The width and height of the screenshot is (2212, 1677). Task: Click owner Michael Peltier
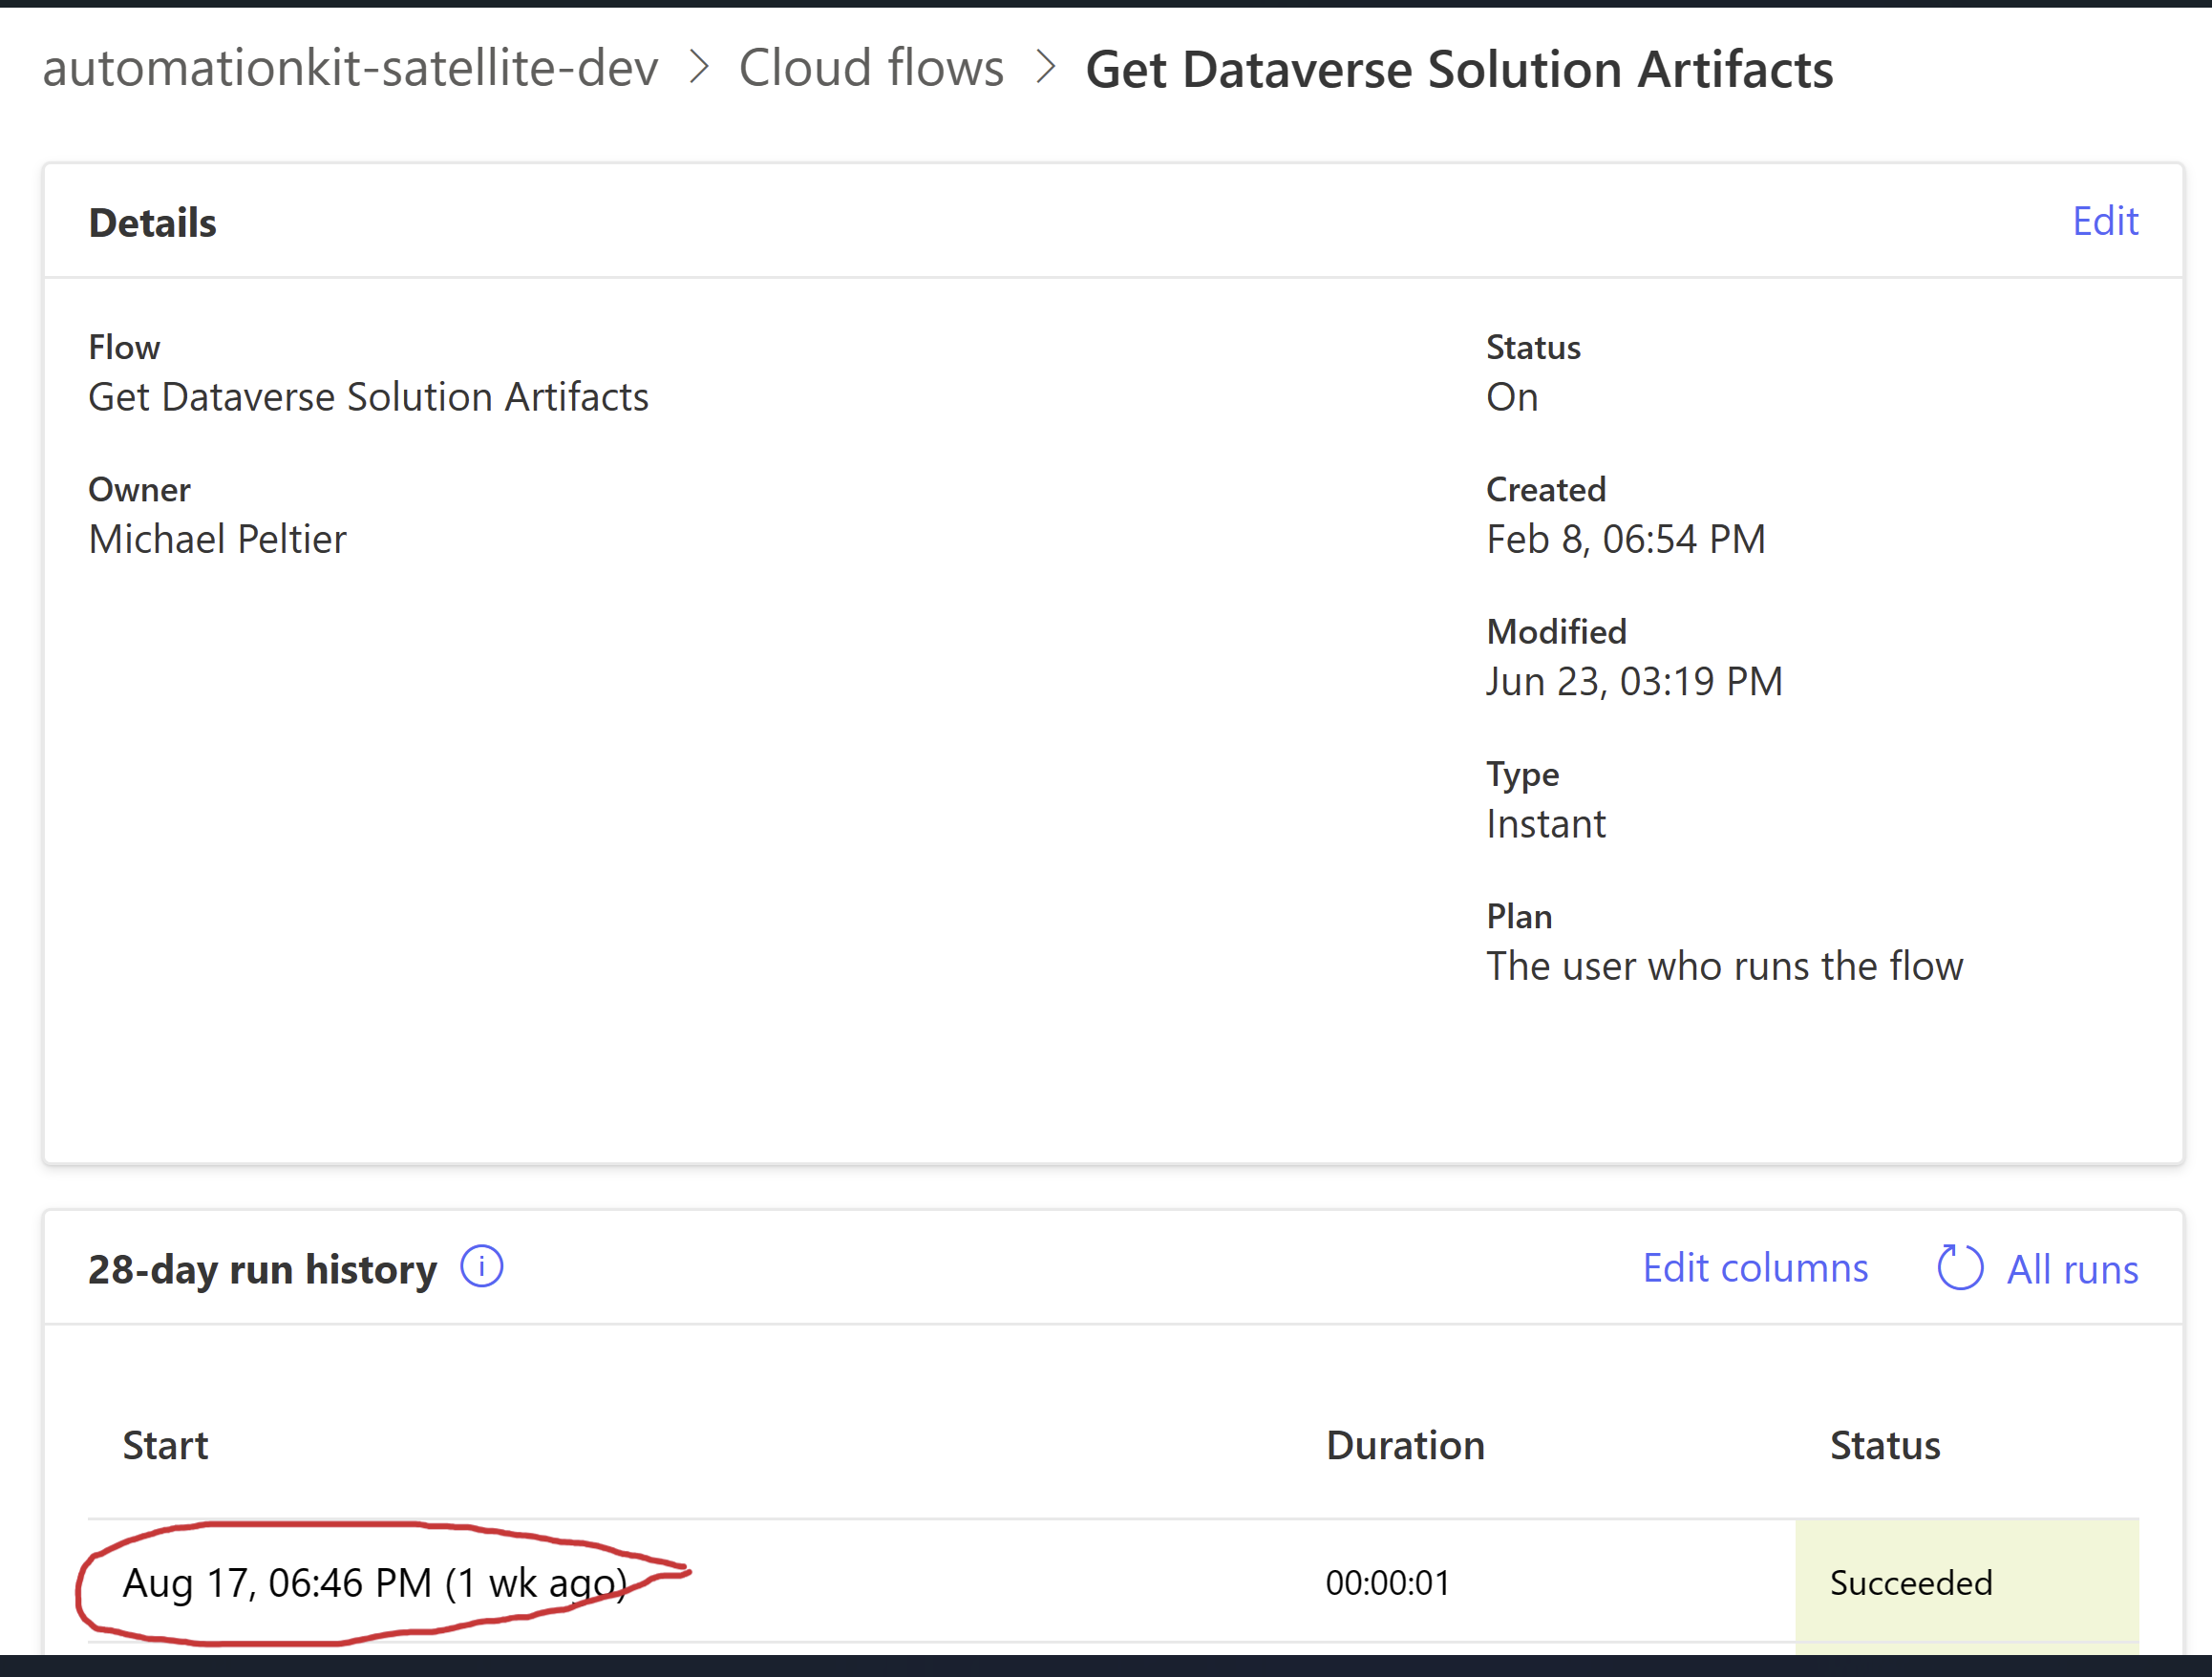[217, 538]
